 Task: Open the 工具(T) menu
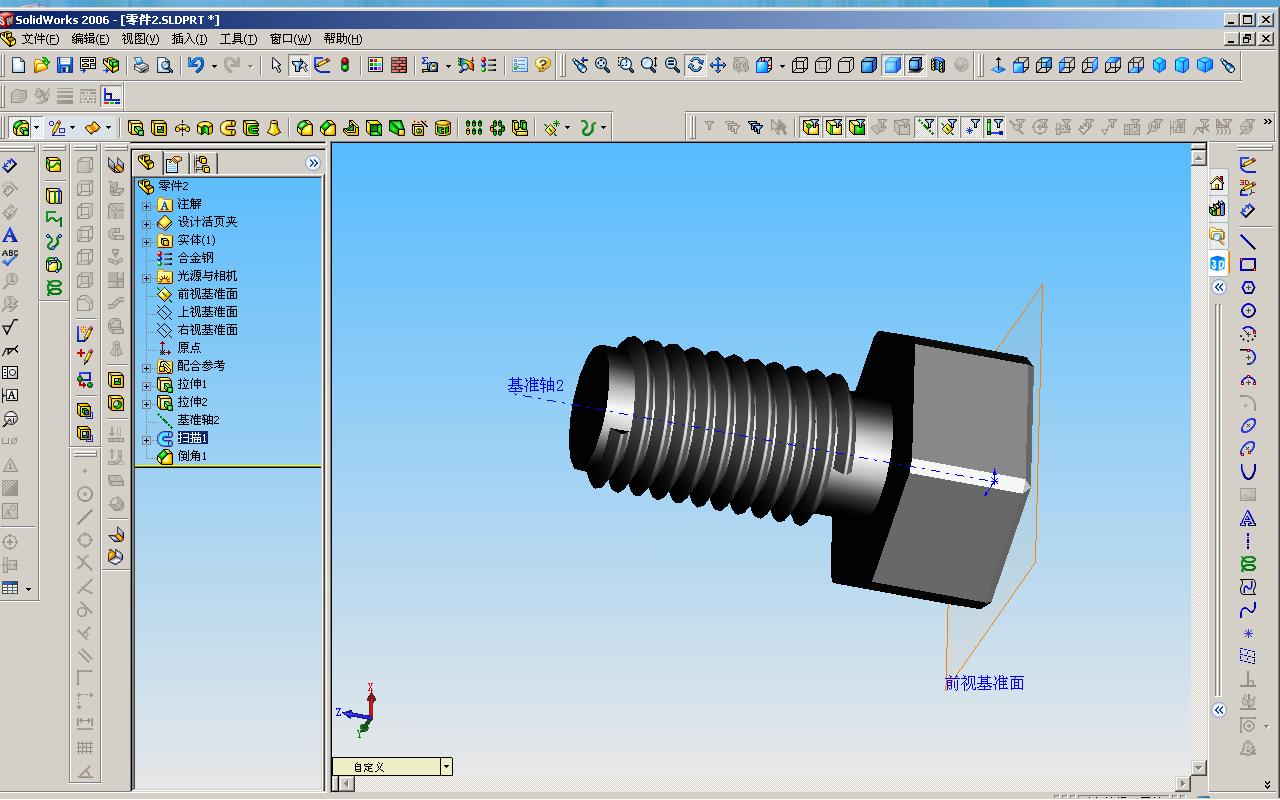coord(238,39)
